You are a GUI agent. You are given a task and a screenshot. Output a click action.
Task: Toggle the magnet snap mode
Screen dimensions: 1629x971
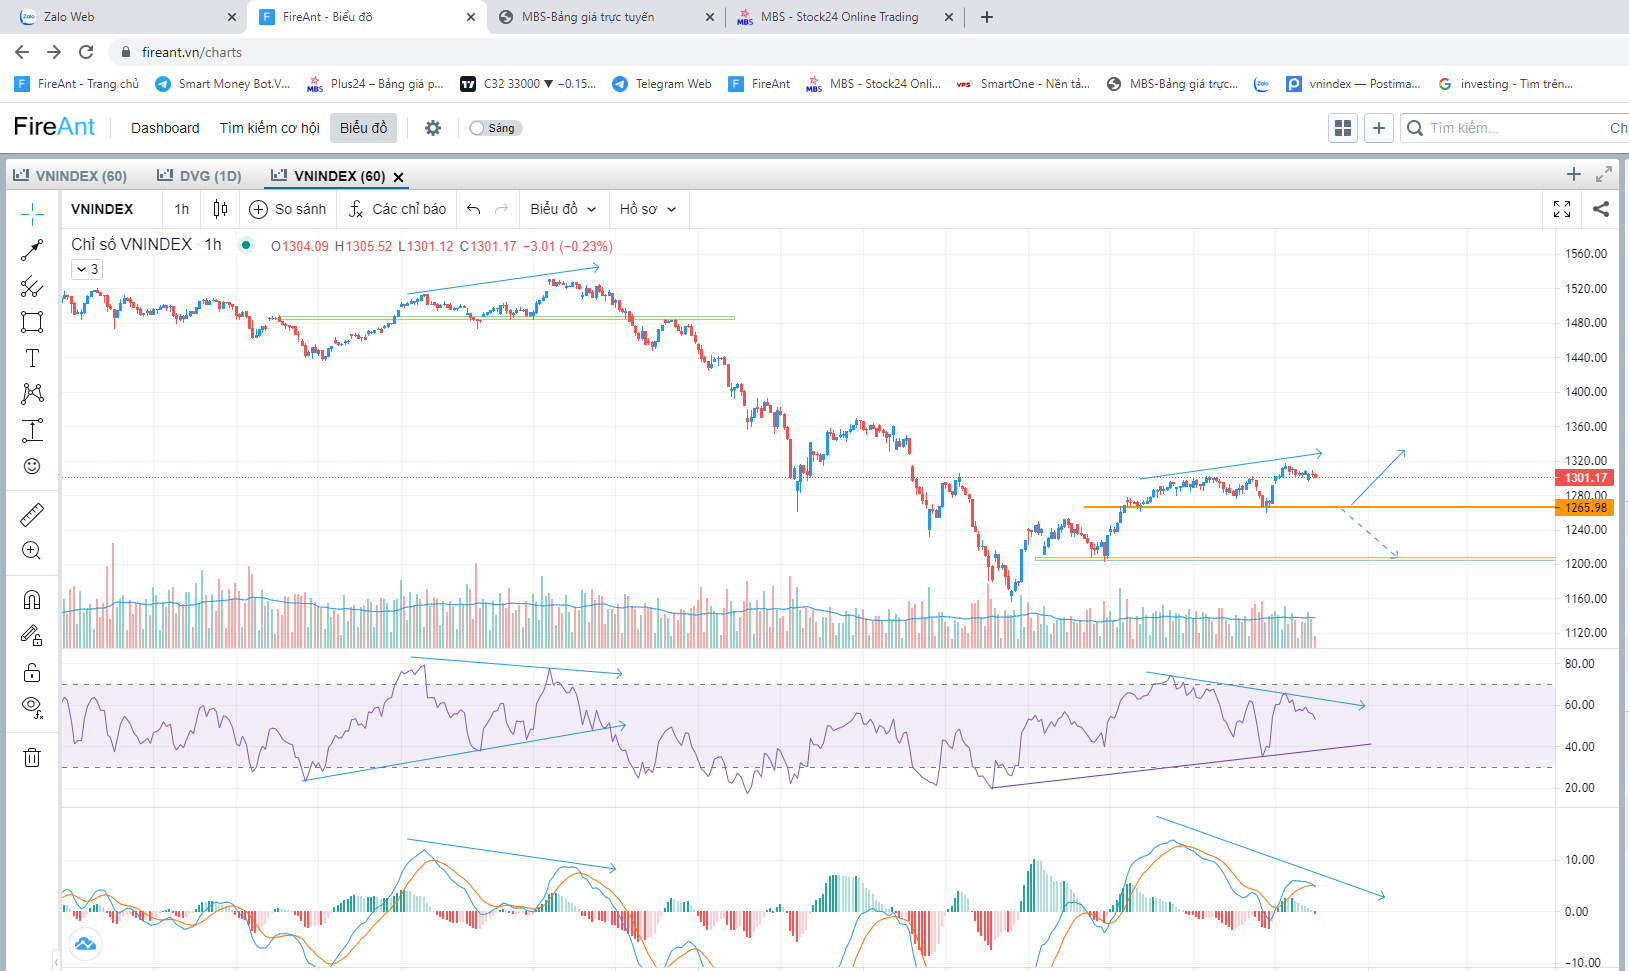(x=32, y=600)
